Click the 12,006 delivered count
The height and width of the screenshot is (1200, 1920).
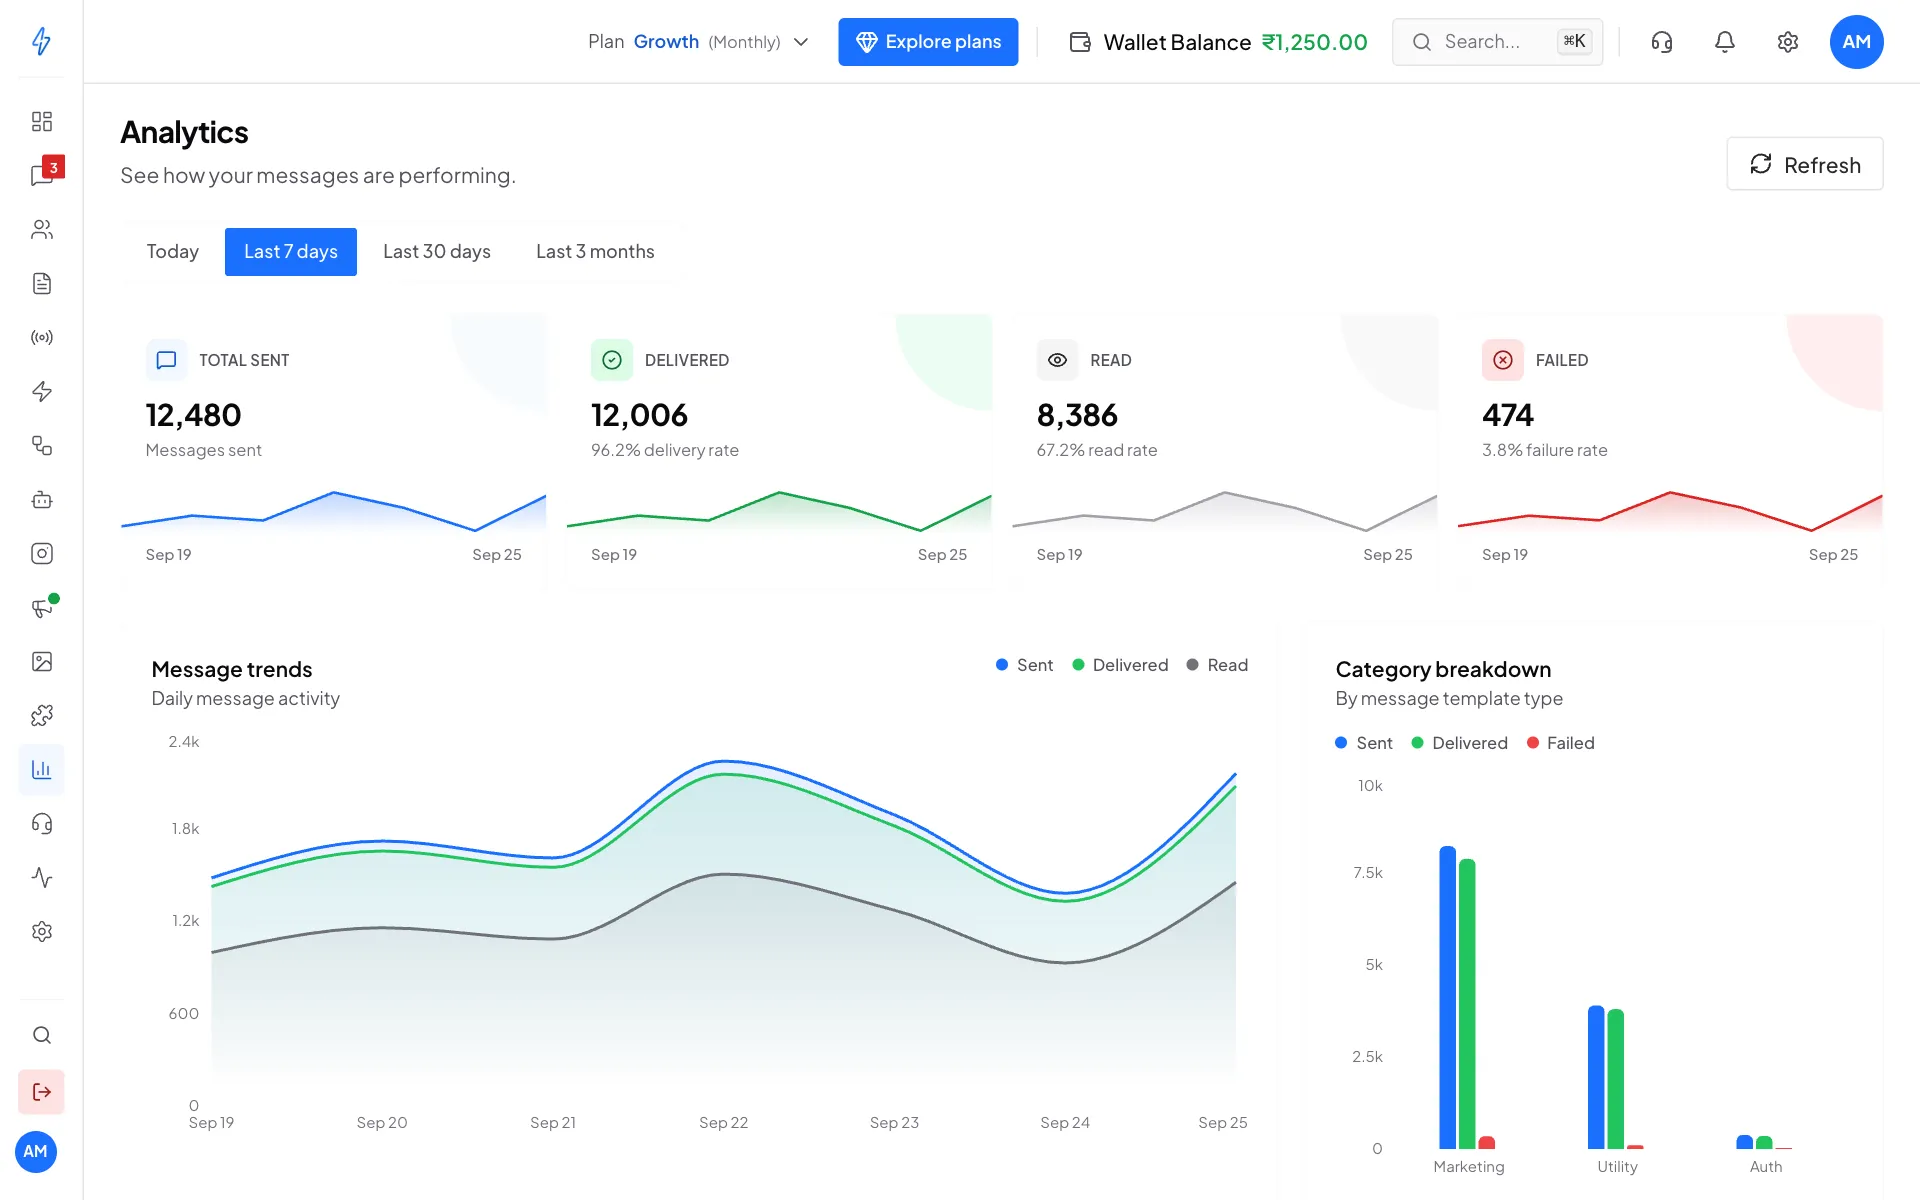pos(639,415)
